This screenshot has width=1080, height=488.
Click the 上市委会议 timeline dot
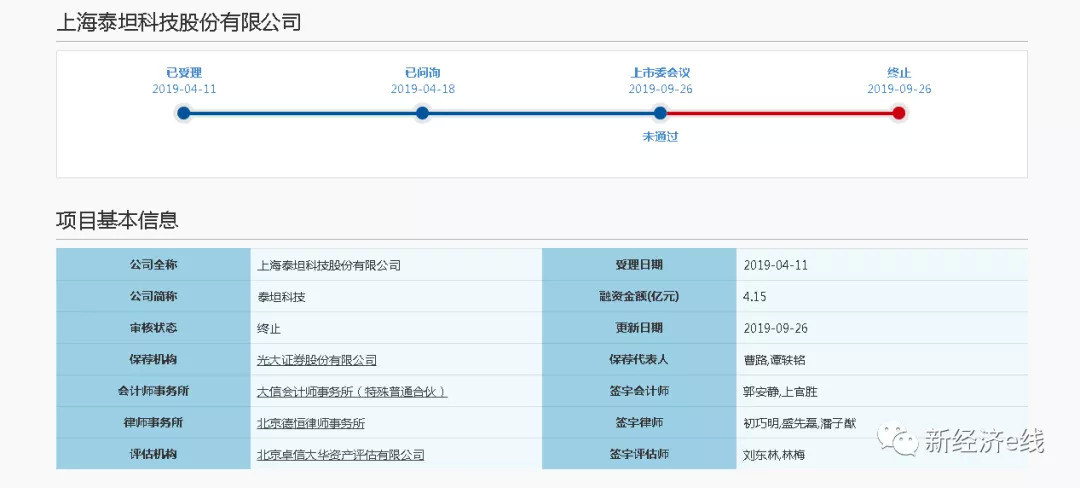(x=660, y=113)
